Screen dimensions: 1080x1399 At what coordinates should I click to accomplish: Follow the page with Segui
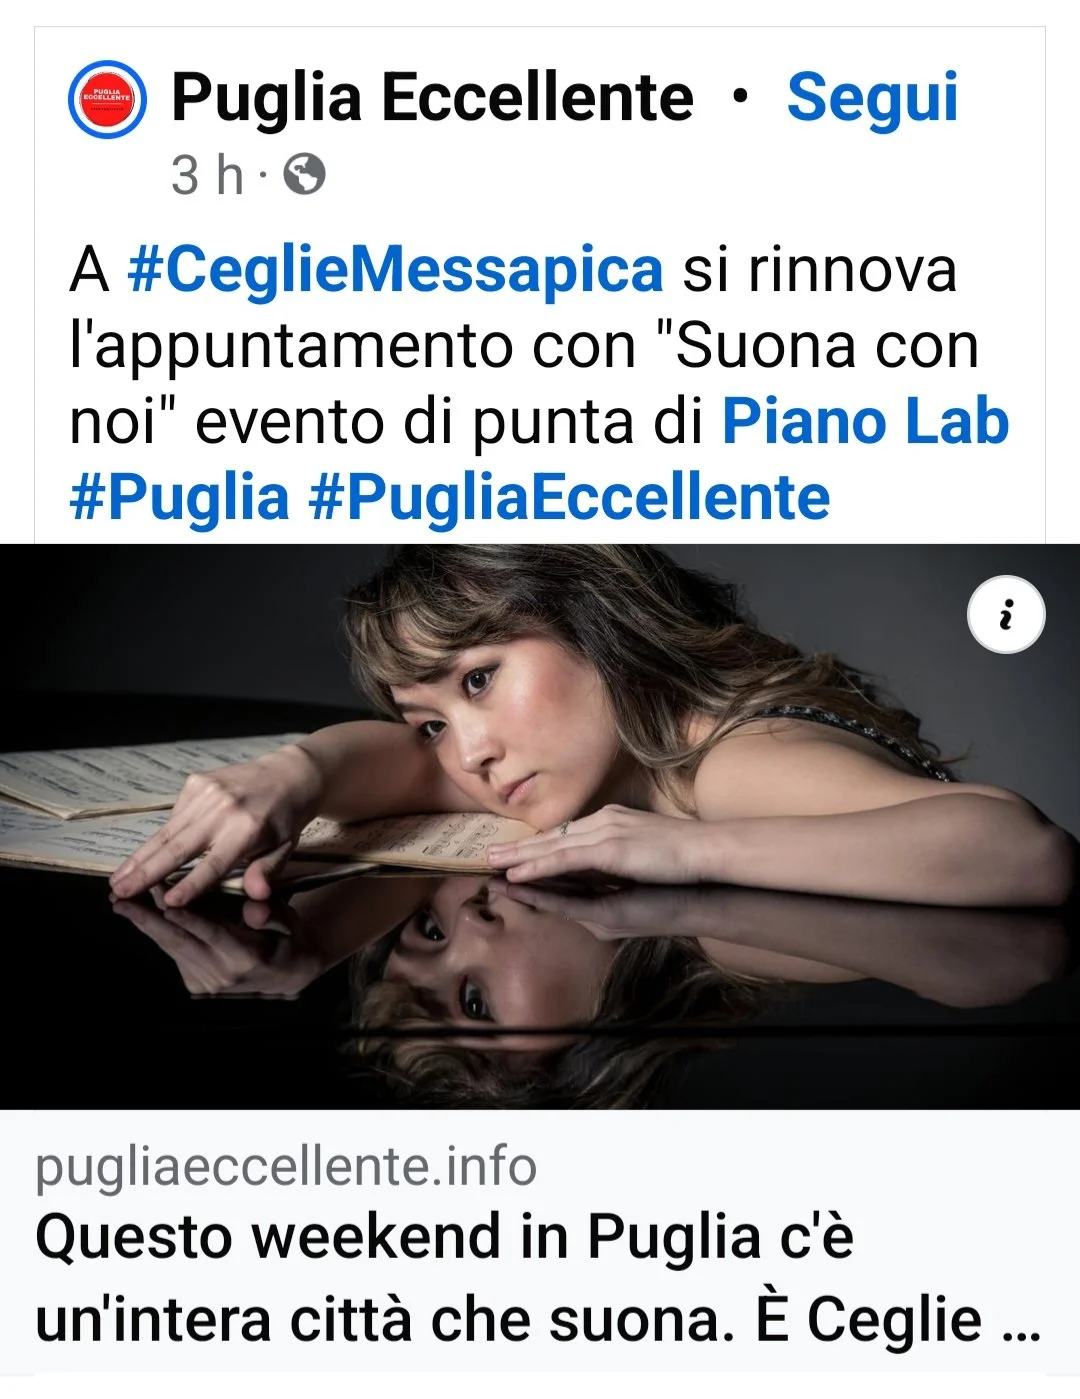click(x=872, y=97)
